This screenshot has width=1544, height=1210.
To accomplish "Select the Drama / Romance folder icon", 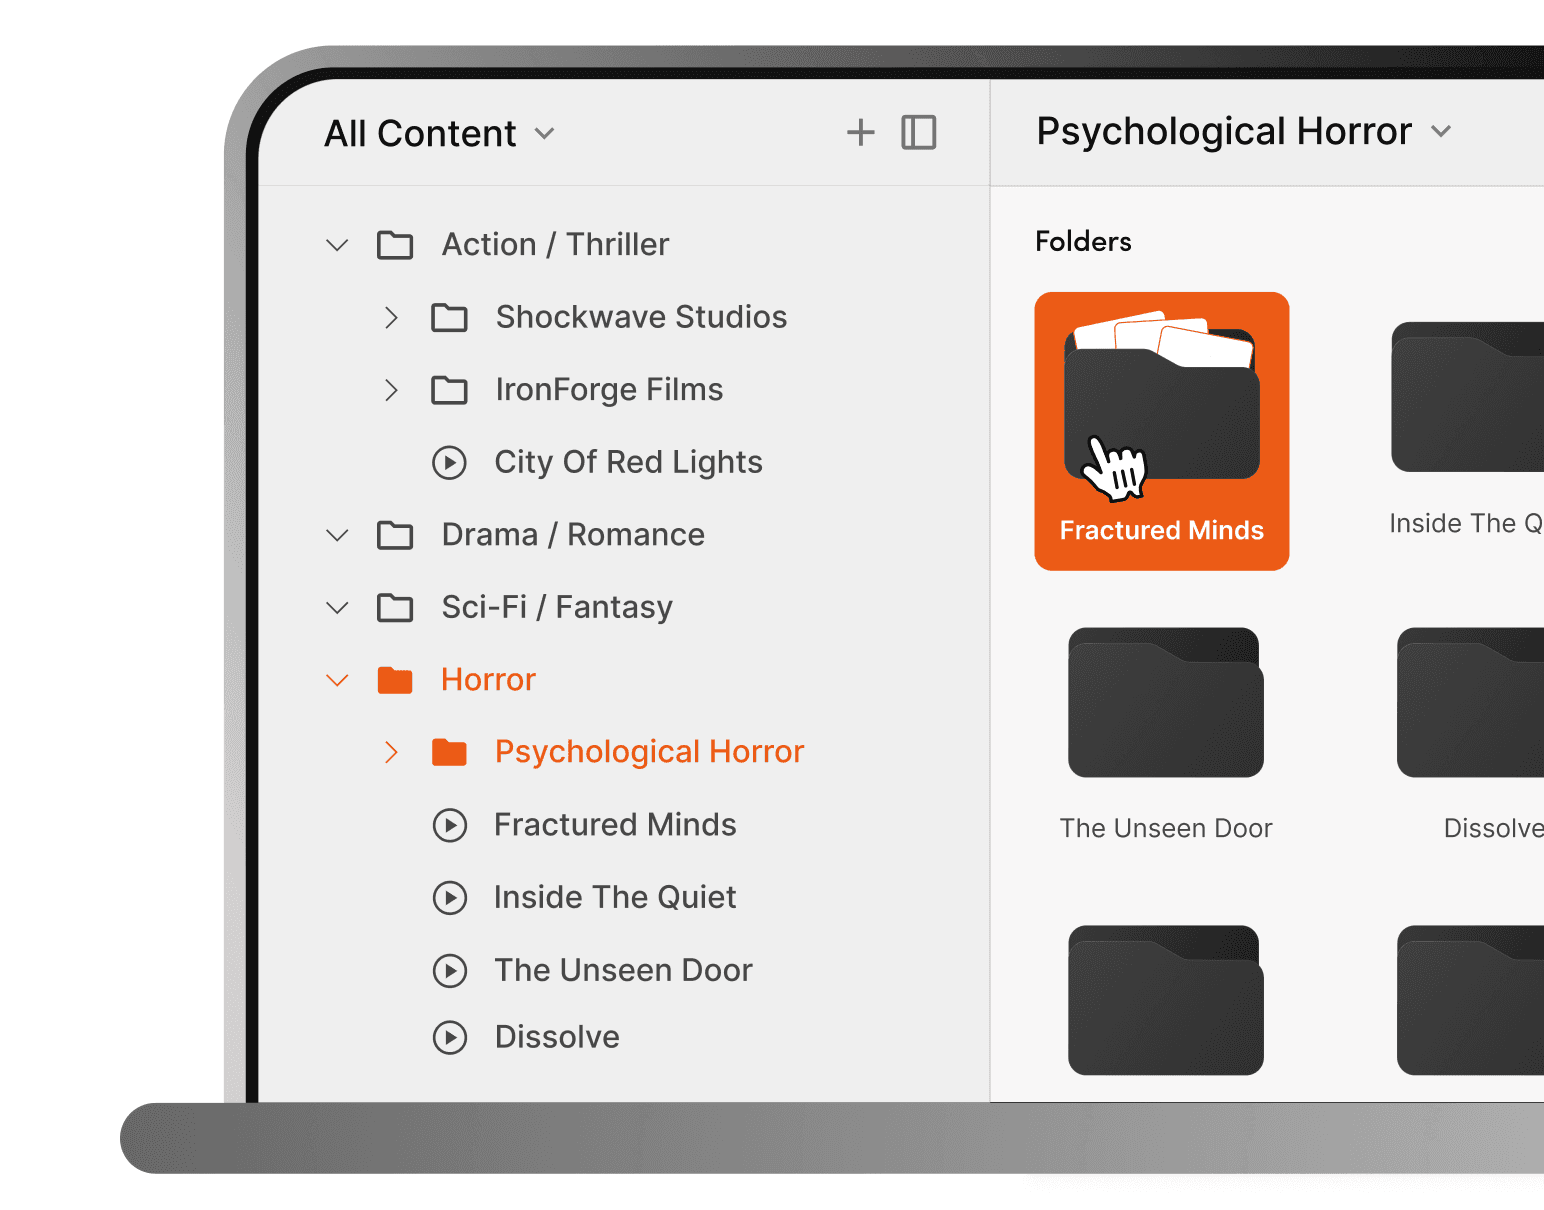I will click(395, 535).
